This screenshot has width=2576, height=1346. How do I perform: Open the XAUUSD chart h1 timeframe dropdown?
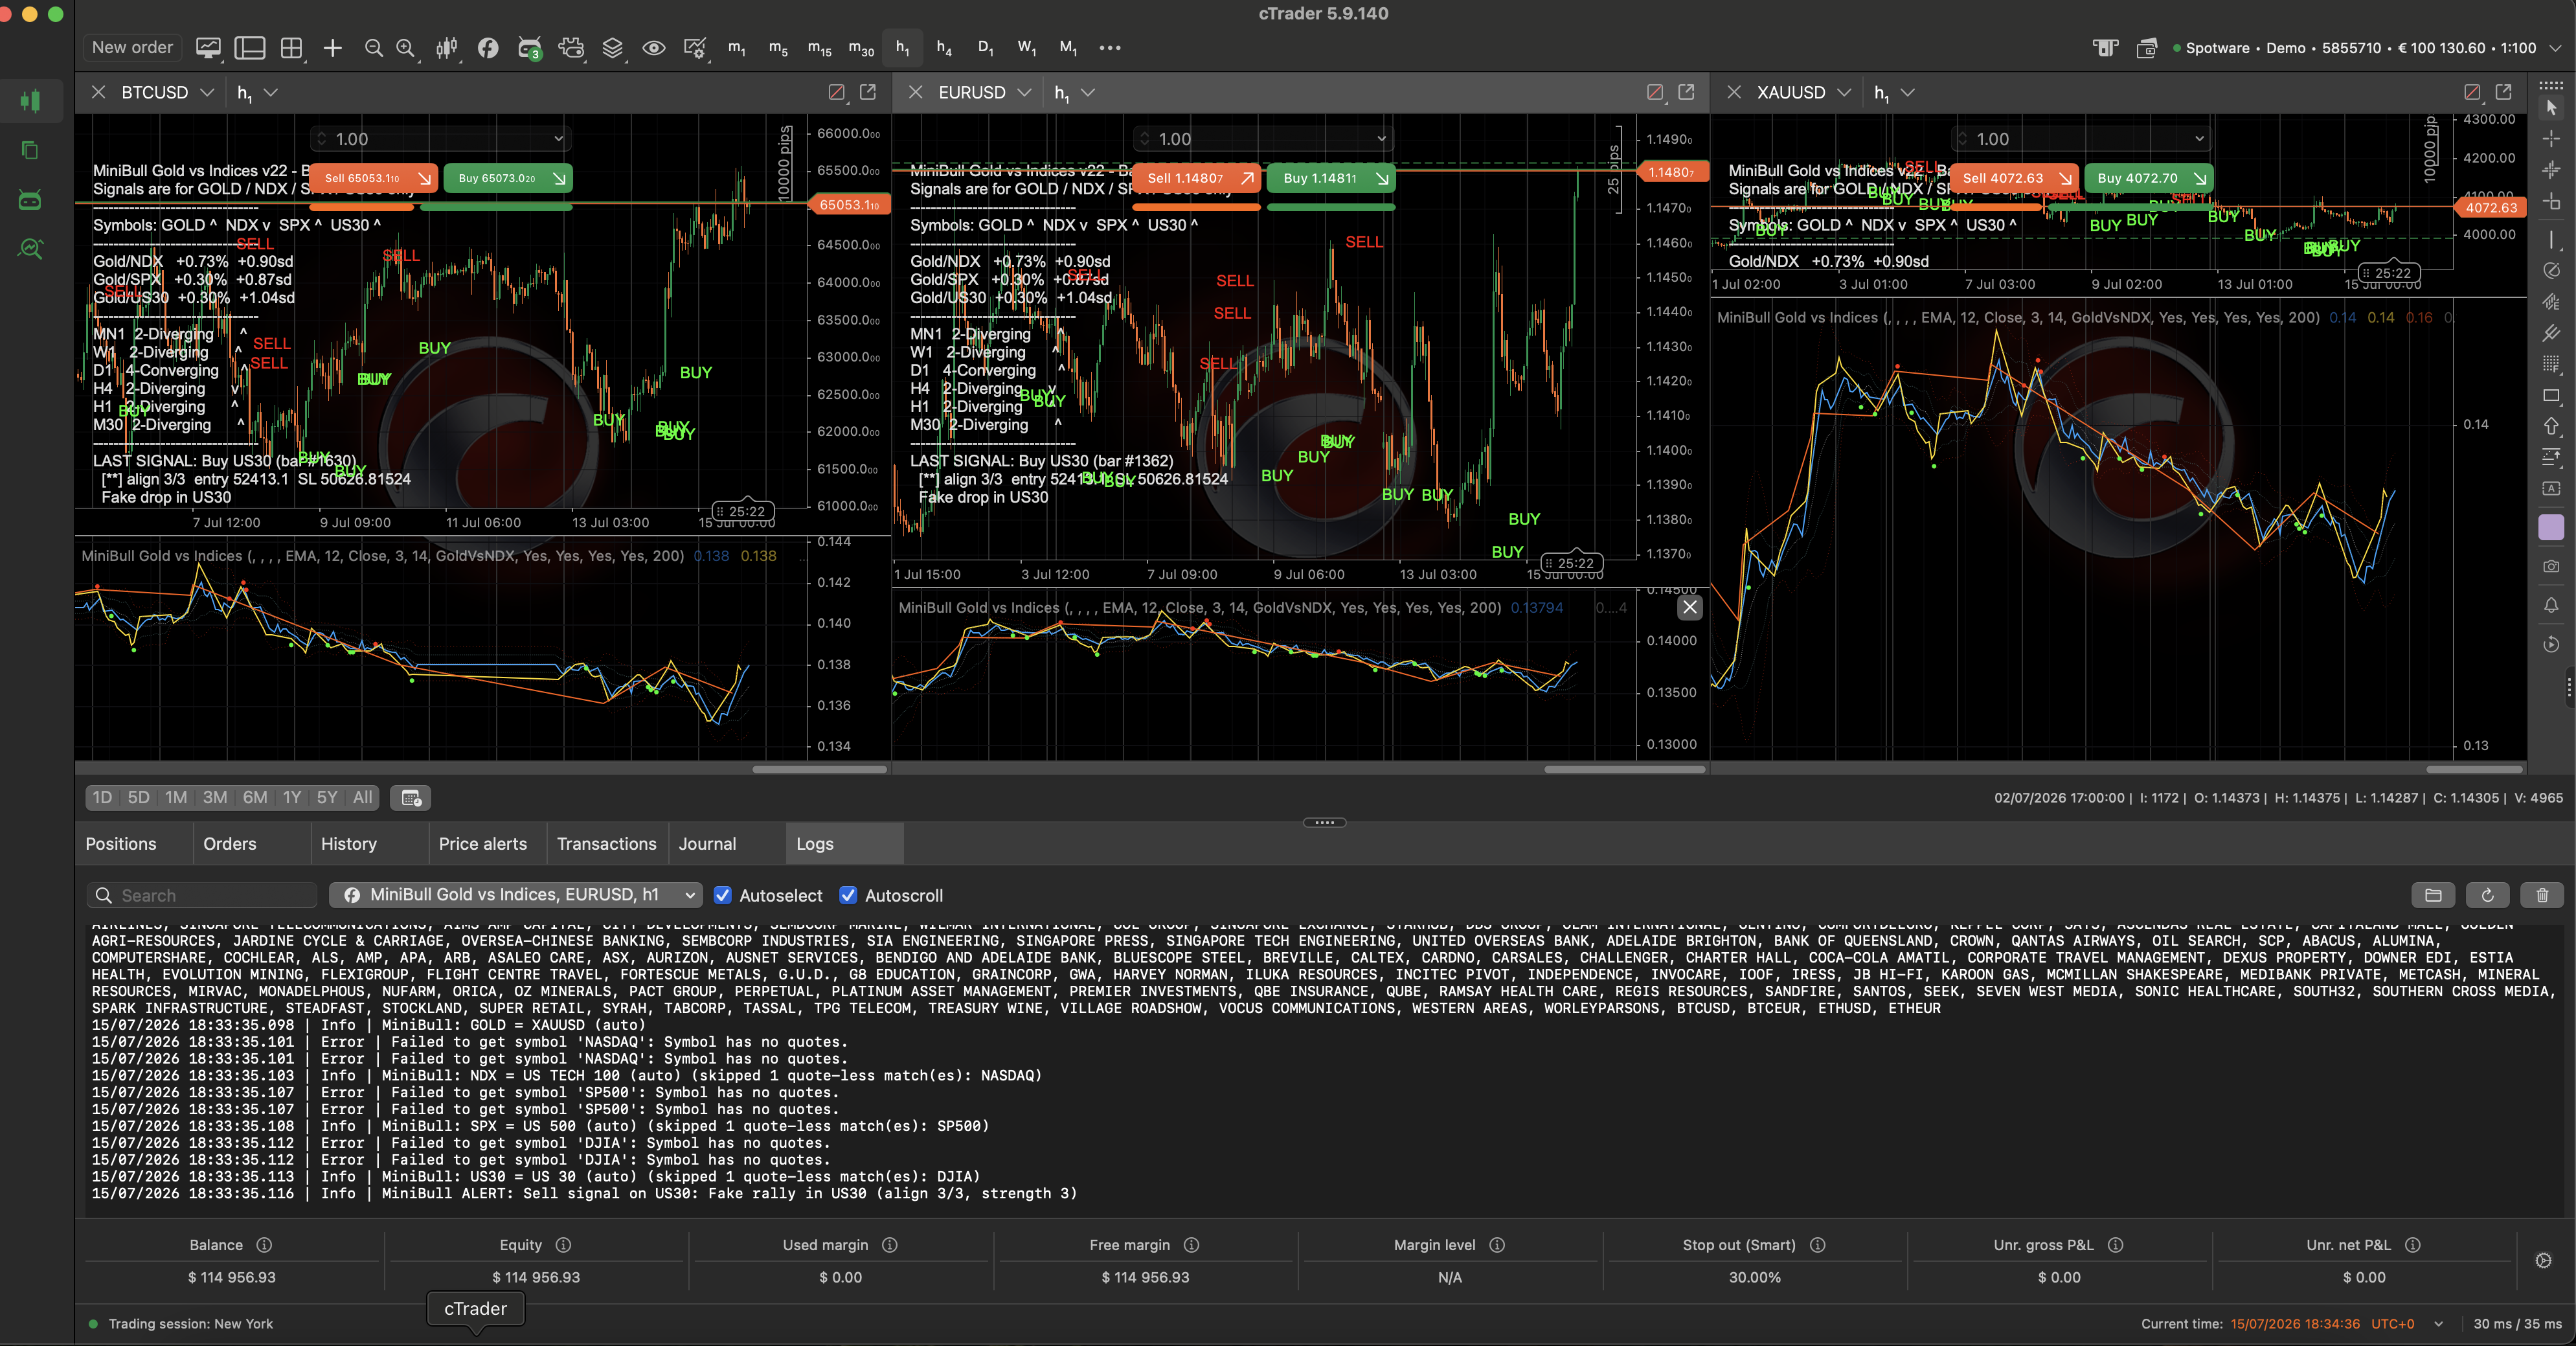[x=1908, y=92]
